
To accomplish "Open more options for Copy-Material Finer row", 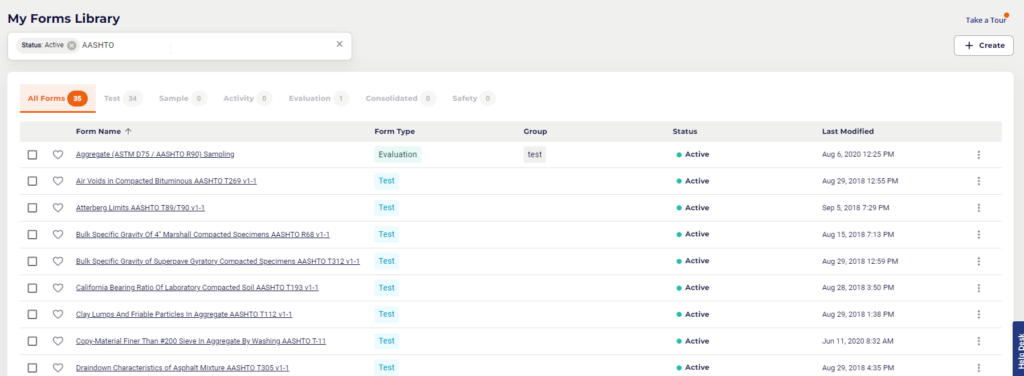I will pyautogui.click(x=978, y=341).
